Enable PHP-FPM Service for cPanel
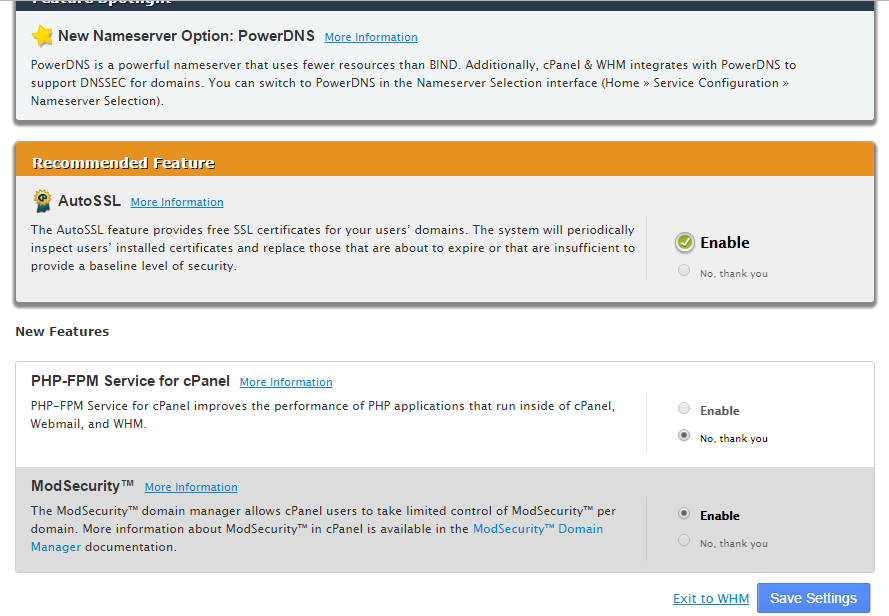The width and height of the screenshot is (889, 616). tap(684, 409)
